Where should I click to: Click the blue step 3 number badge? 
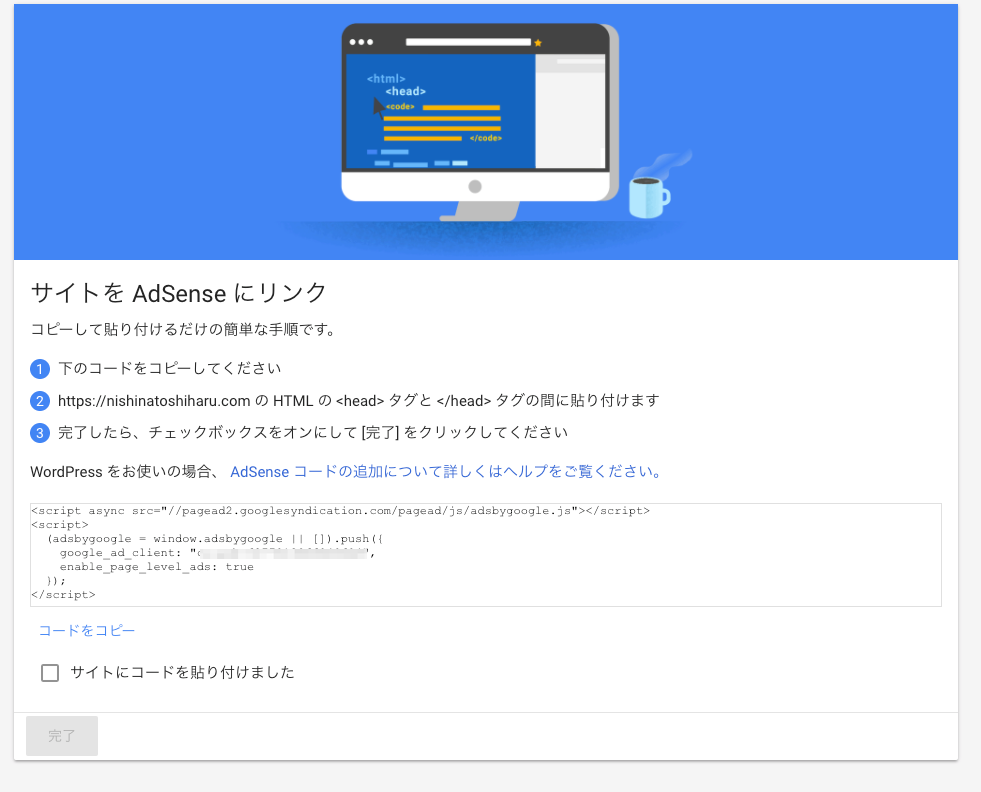click(40, 433)
